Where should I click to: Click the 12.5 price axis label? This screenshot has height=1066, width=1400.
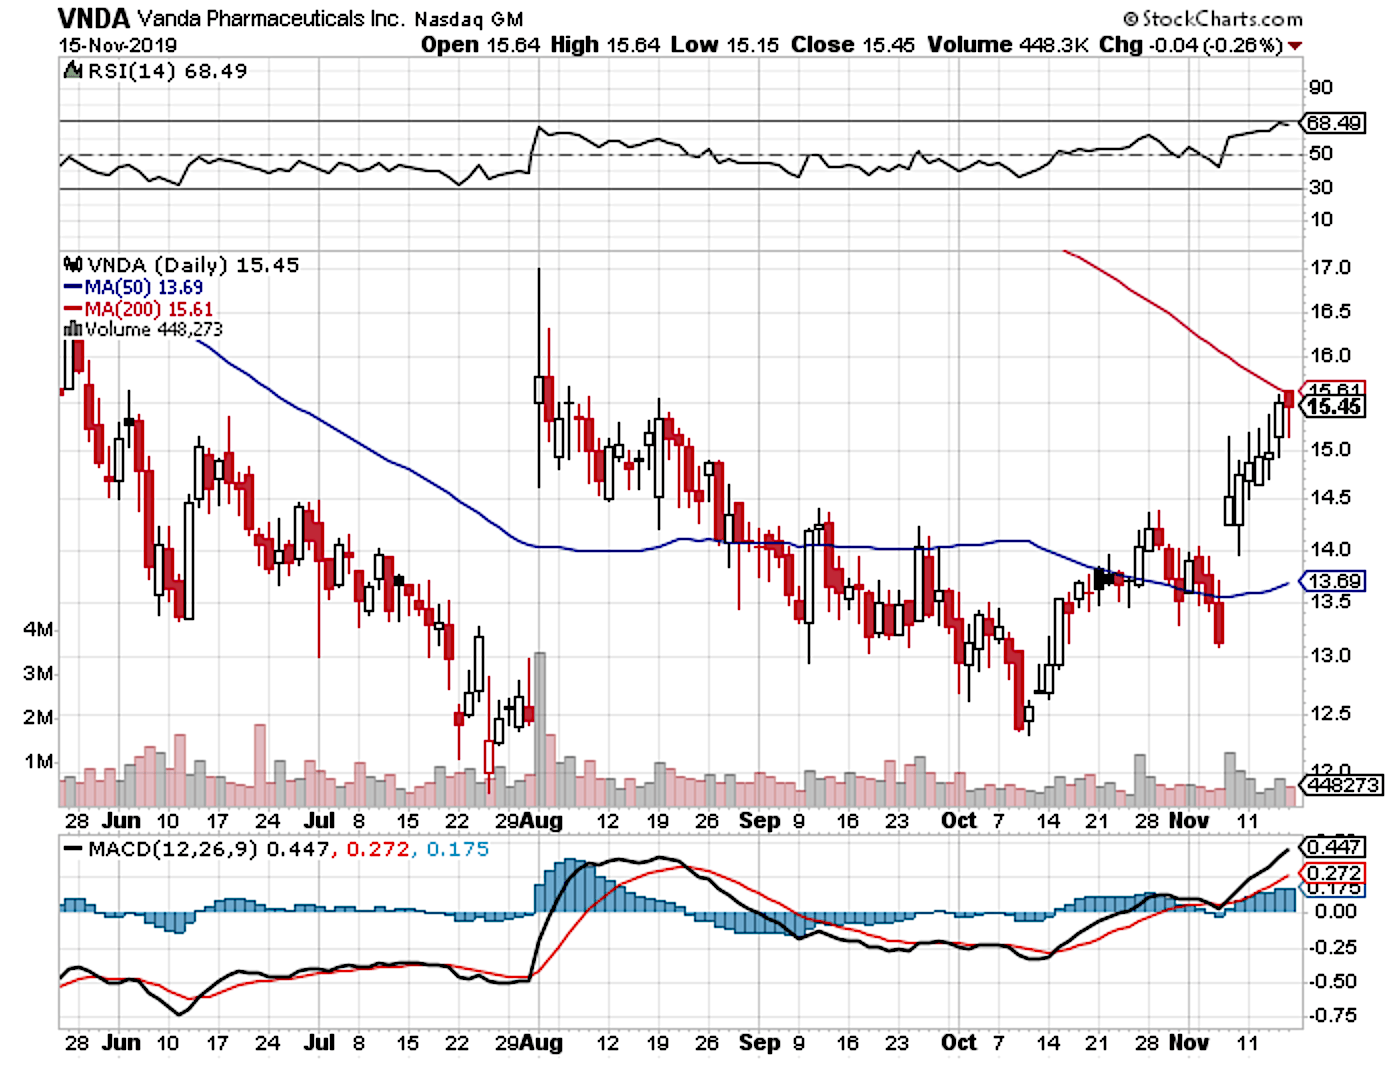pos(1330,713)
